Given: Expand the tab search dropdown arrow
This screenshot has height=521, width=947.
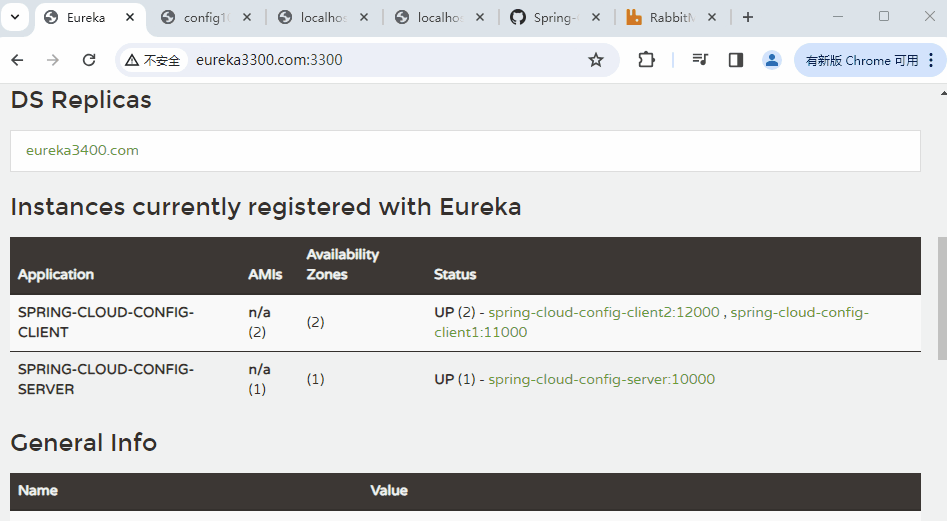Looking at the screenshot, I should [x=15, y=17].
